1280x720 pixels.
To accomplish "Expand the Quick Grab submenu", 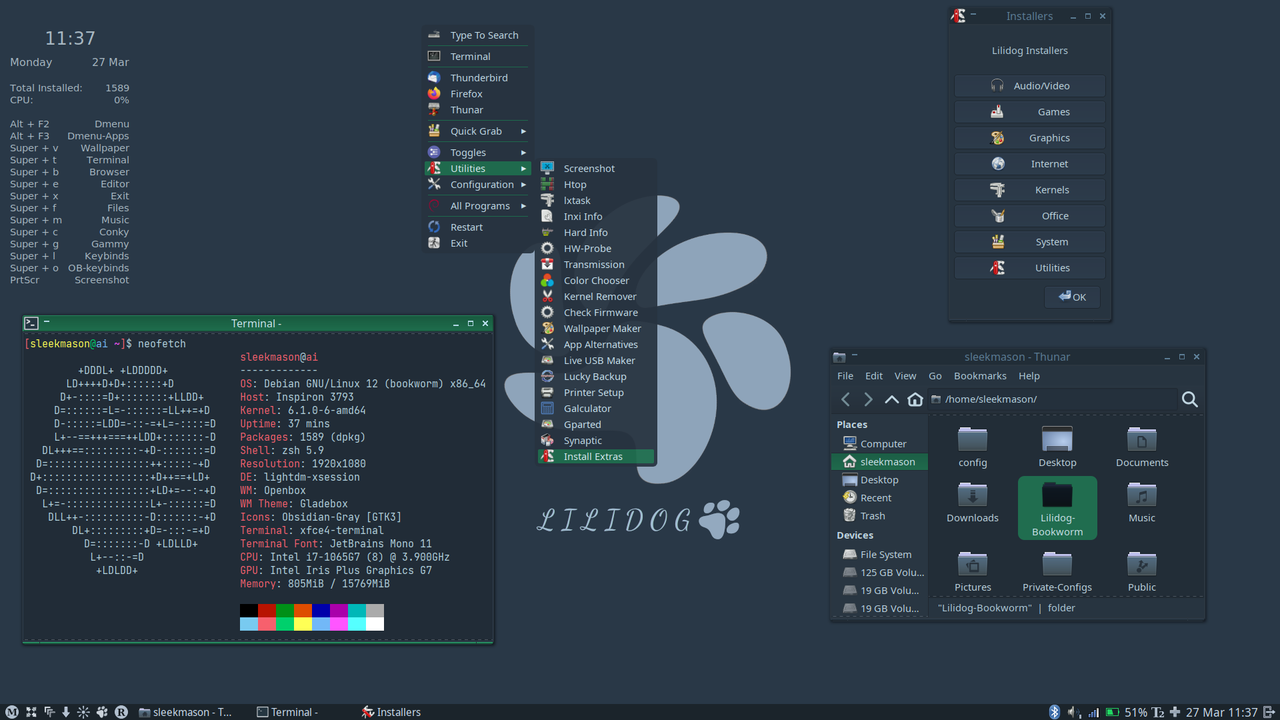I will tap(478, 131).
